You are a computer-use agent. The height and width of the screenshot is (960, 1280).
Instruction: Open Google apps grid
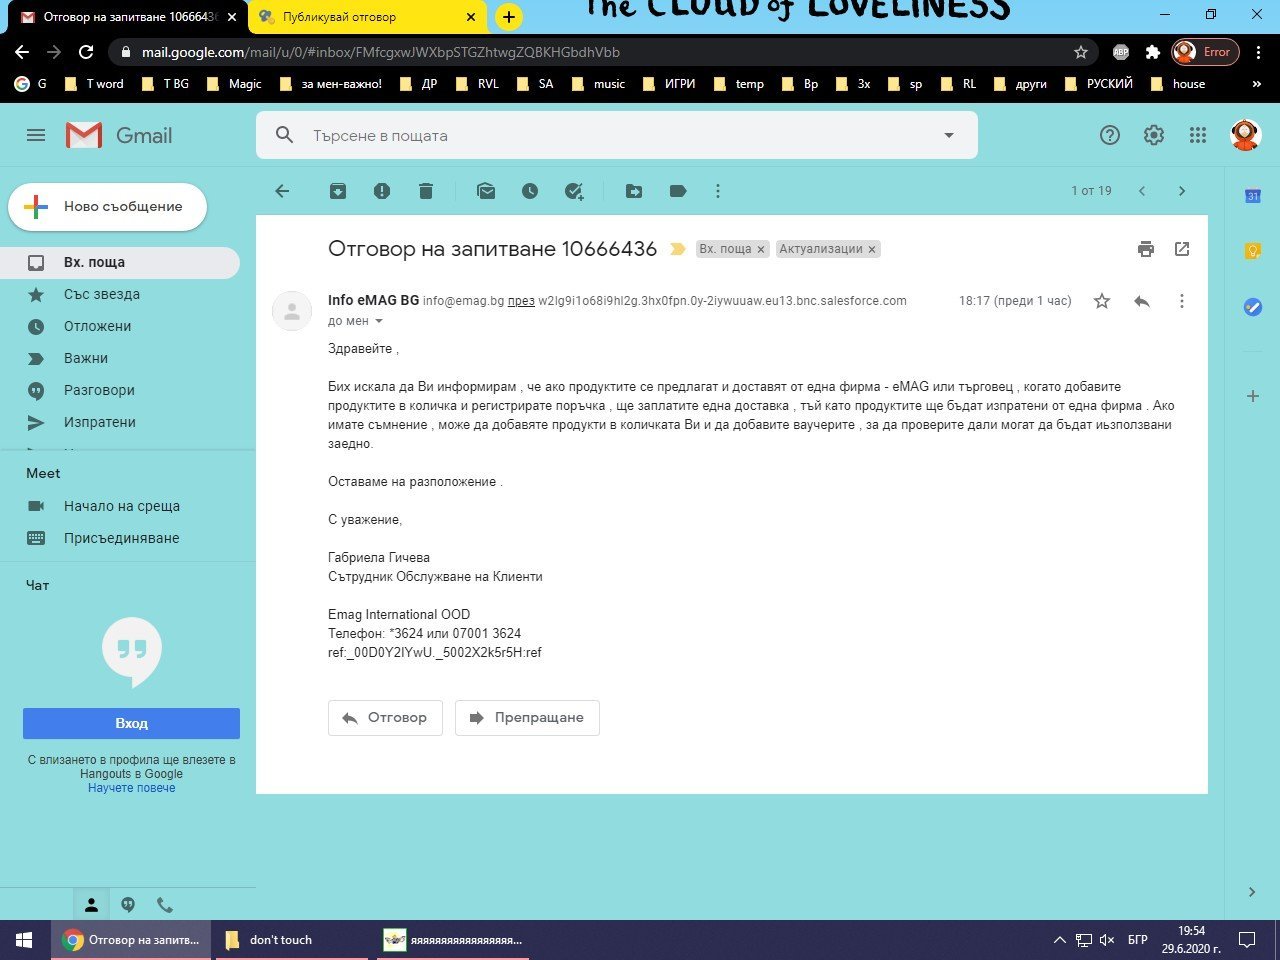(x=1198, y=135)
